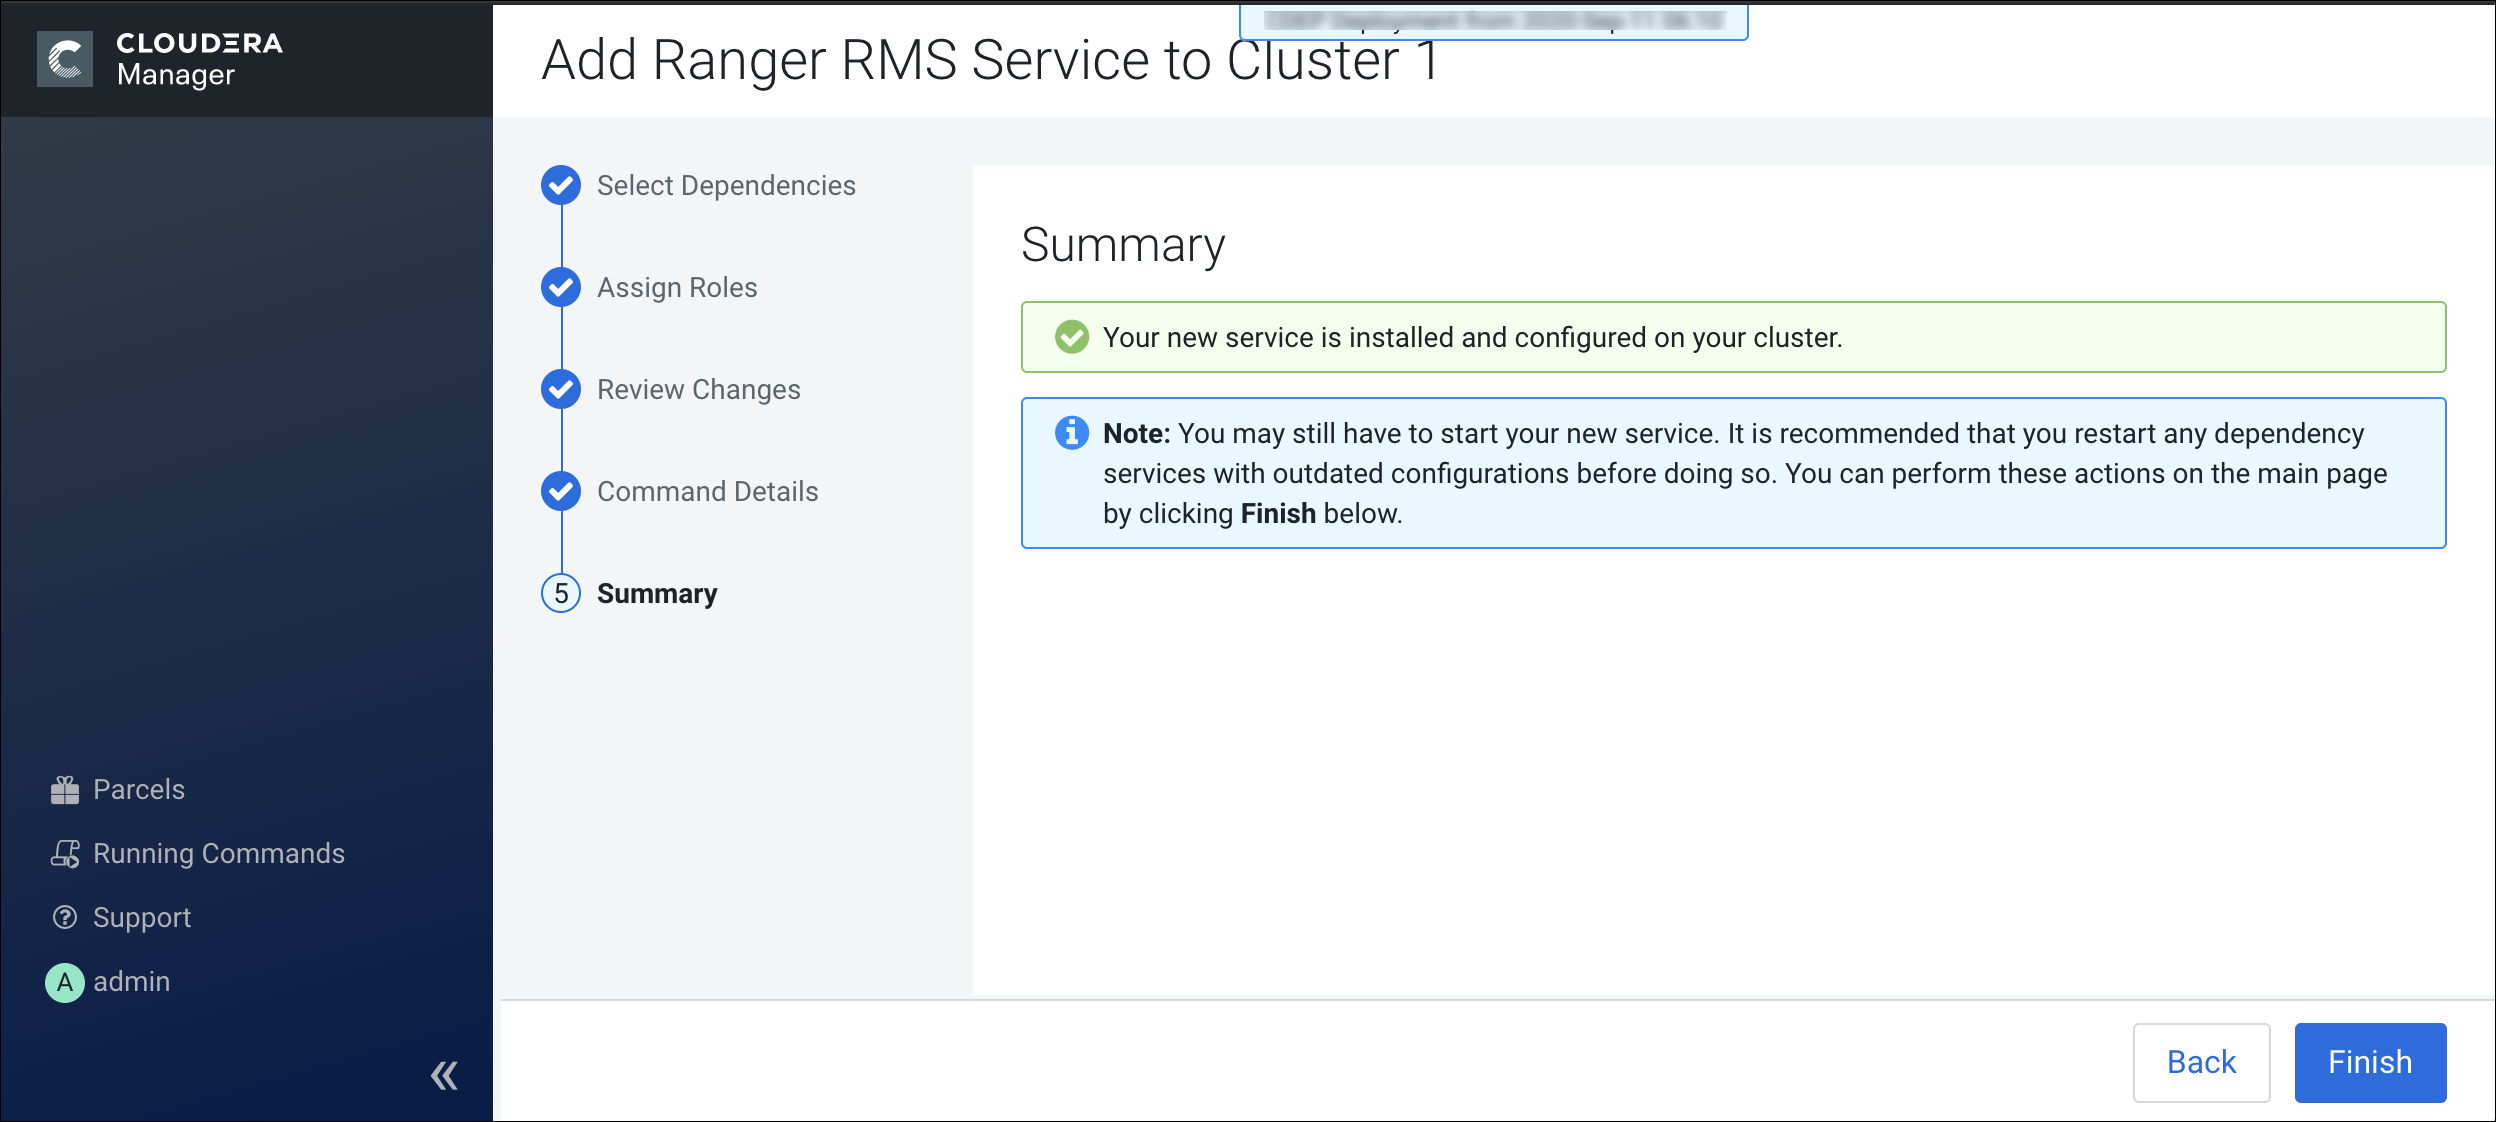Click the Cloudera Manager logo icon
Screen dimensions: 2496x1122
[65, 59]
